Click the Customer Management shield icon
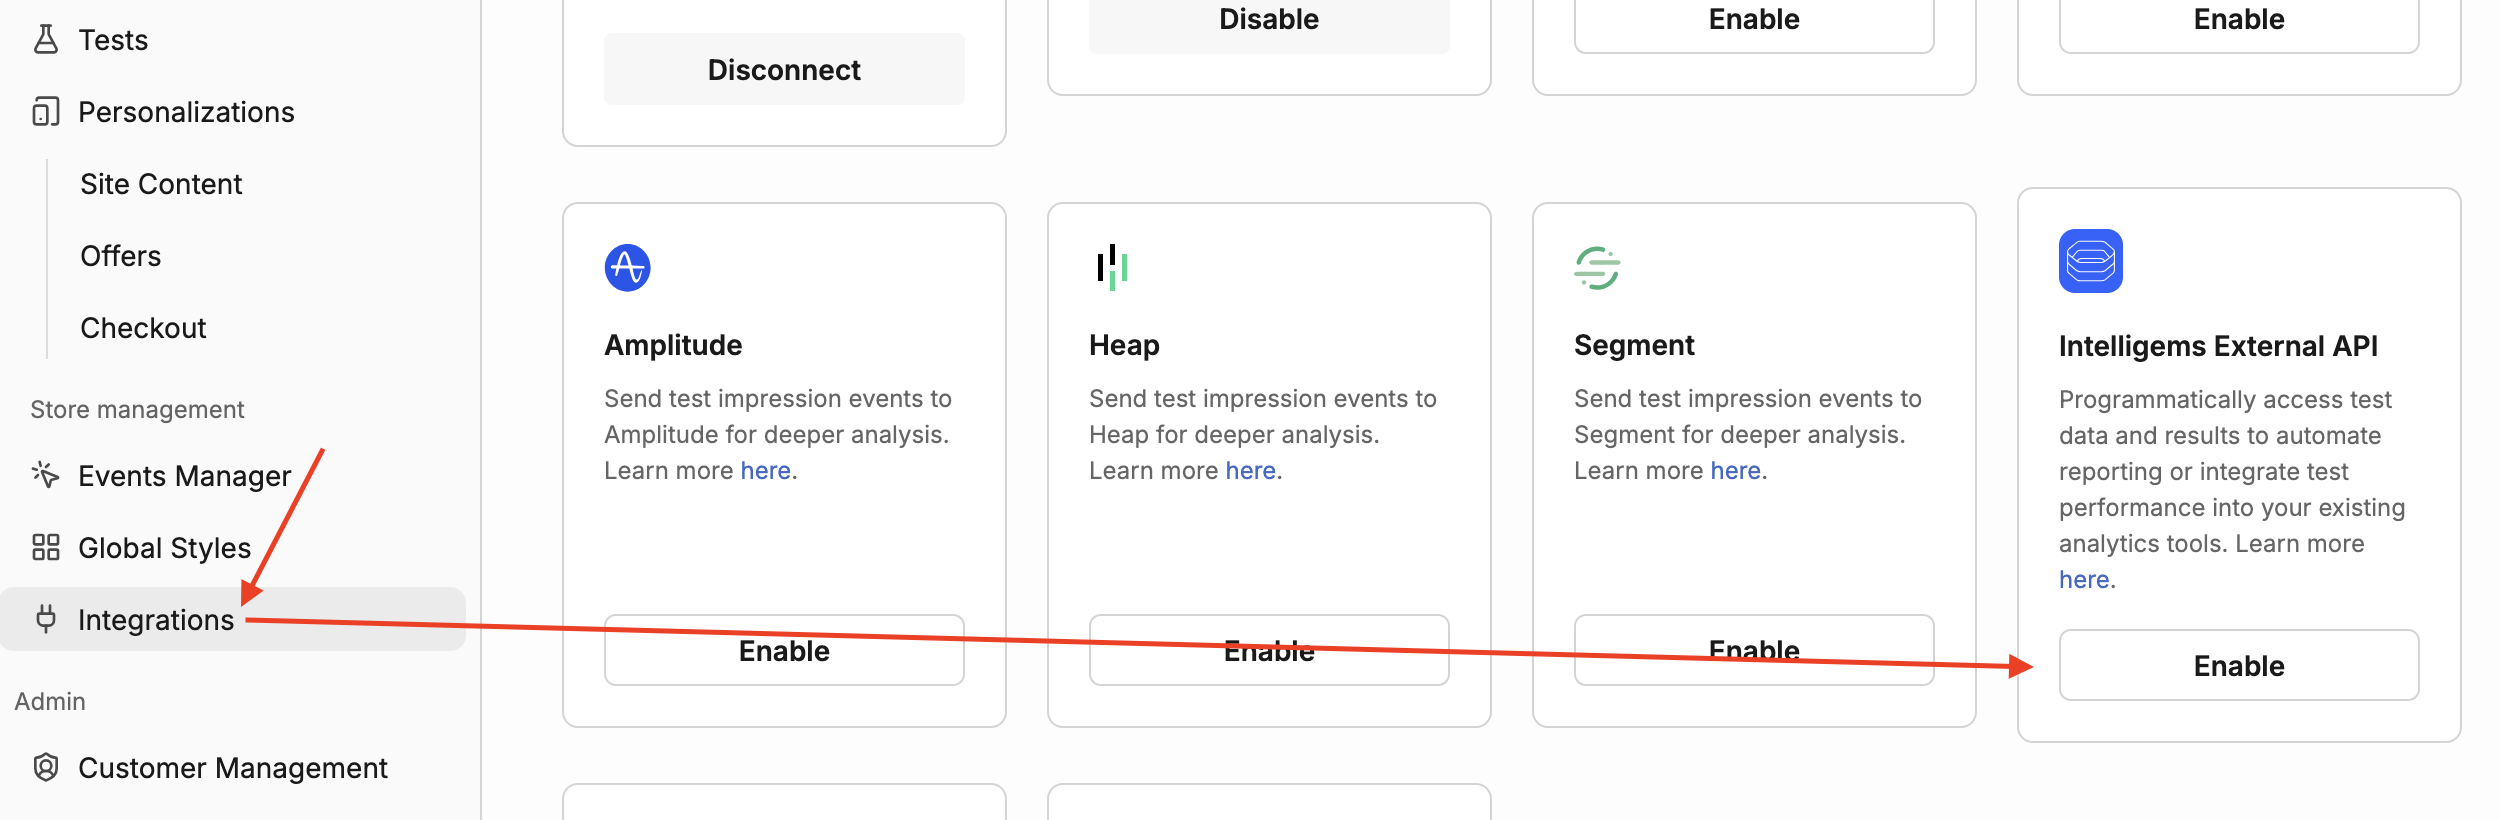This screenshot has height=820, width=2500. [46, 767]
